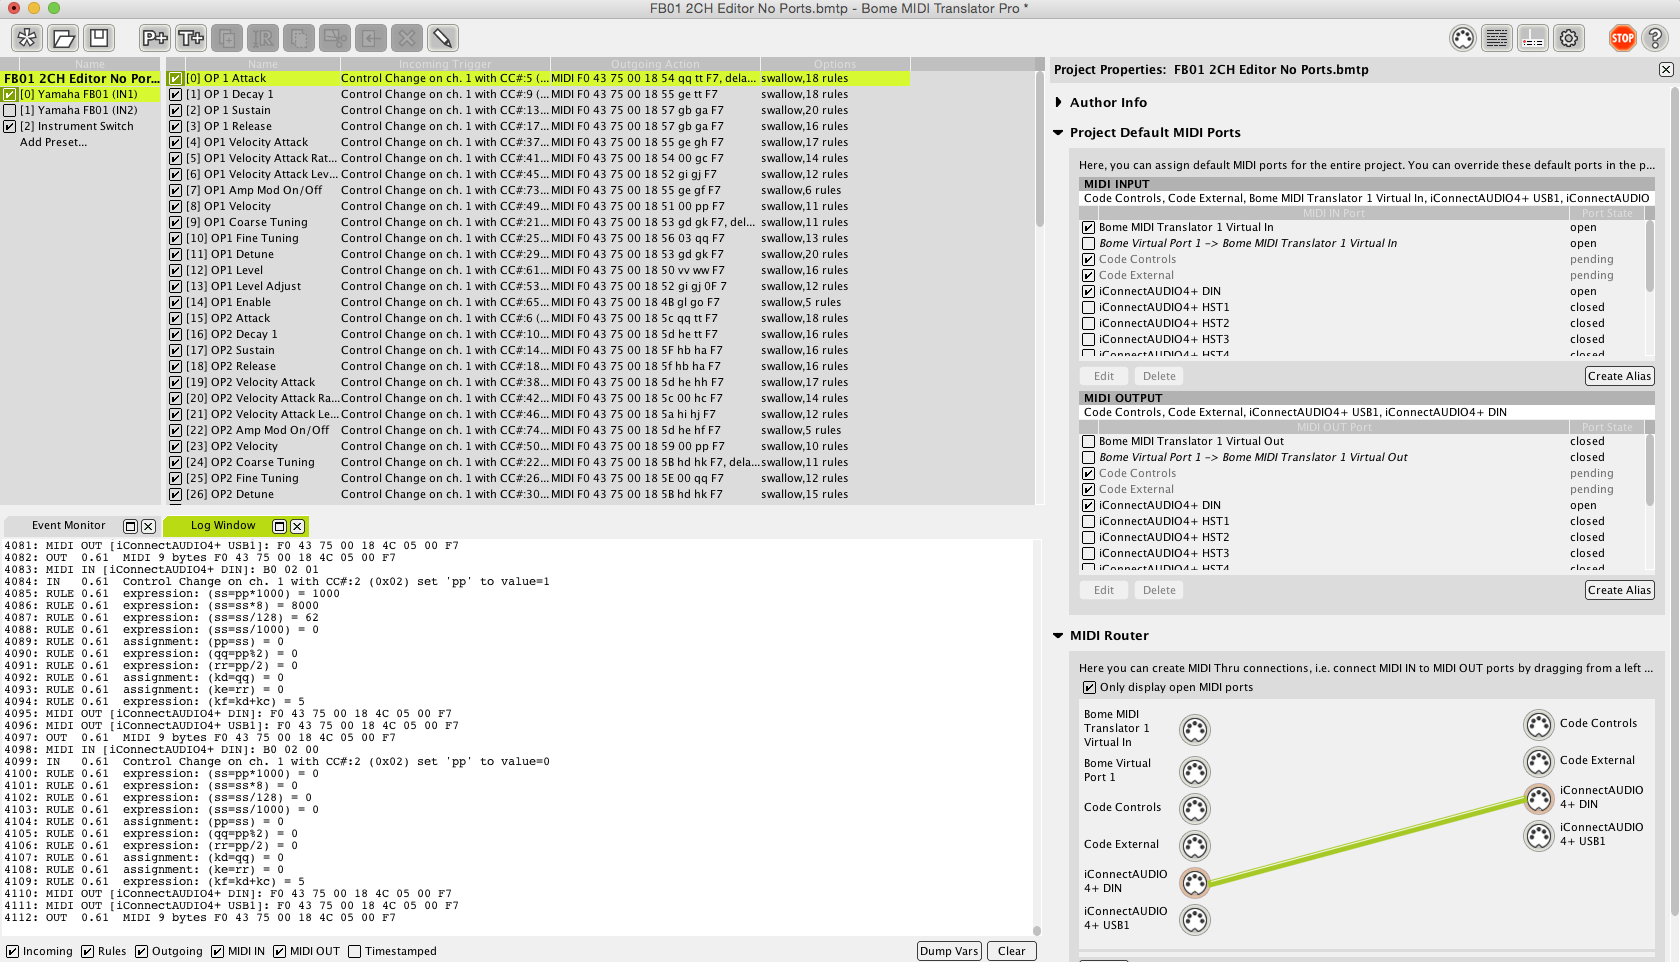Viewport: 1680px width, 962px height.
Task: Toggle Outgoing filter checkbox in log
Action: click(142, 952)
